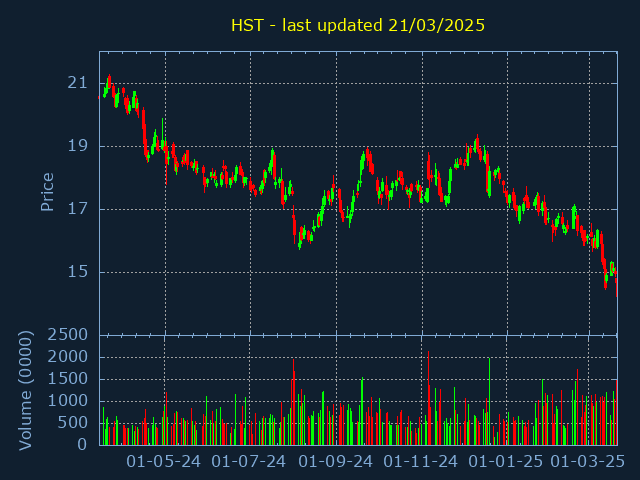Viewport: 640px width, 480px height.
Task: Click date label 01-01-25
Action: [506, 462]
